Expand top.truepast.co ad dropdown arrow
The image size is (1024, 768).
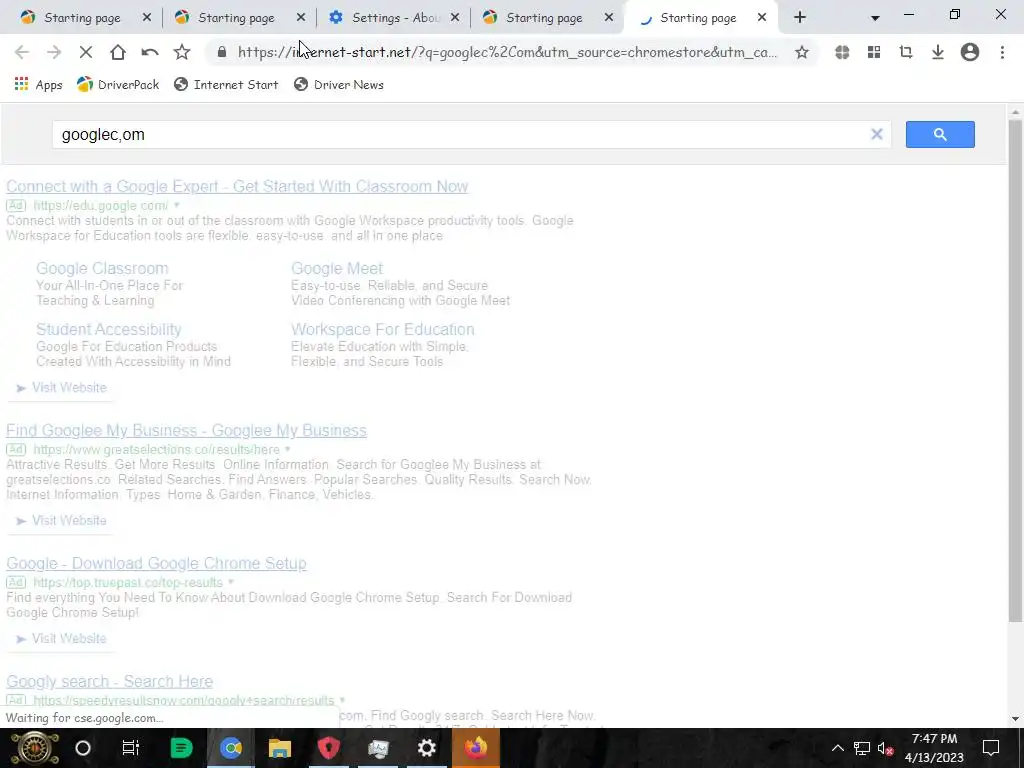tap(231, 582)
